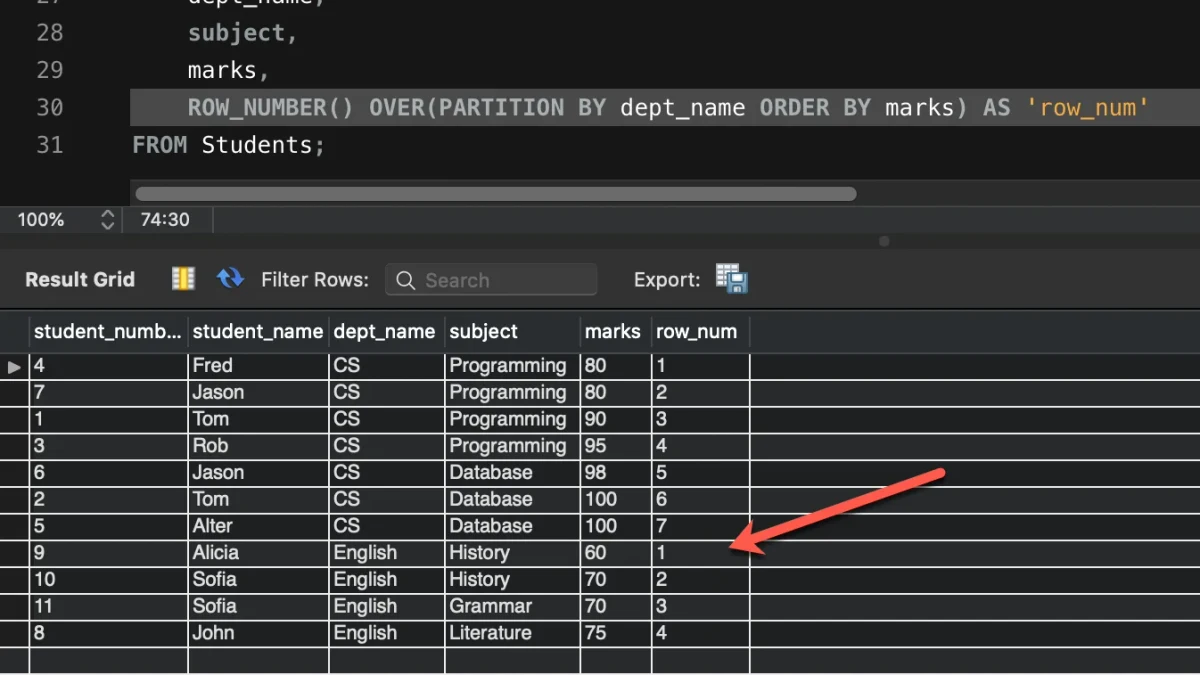Click line number 28 in the gutter
This screenshot has width=1200, height=675.
point(49,33)
